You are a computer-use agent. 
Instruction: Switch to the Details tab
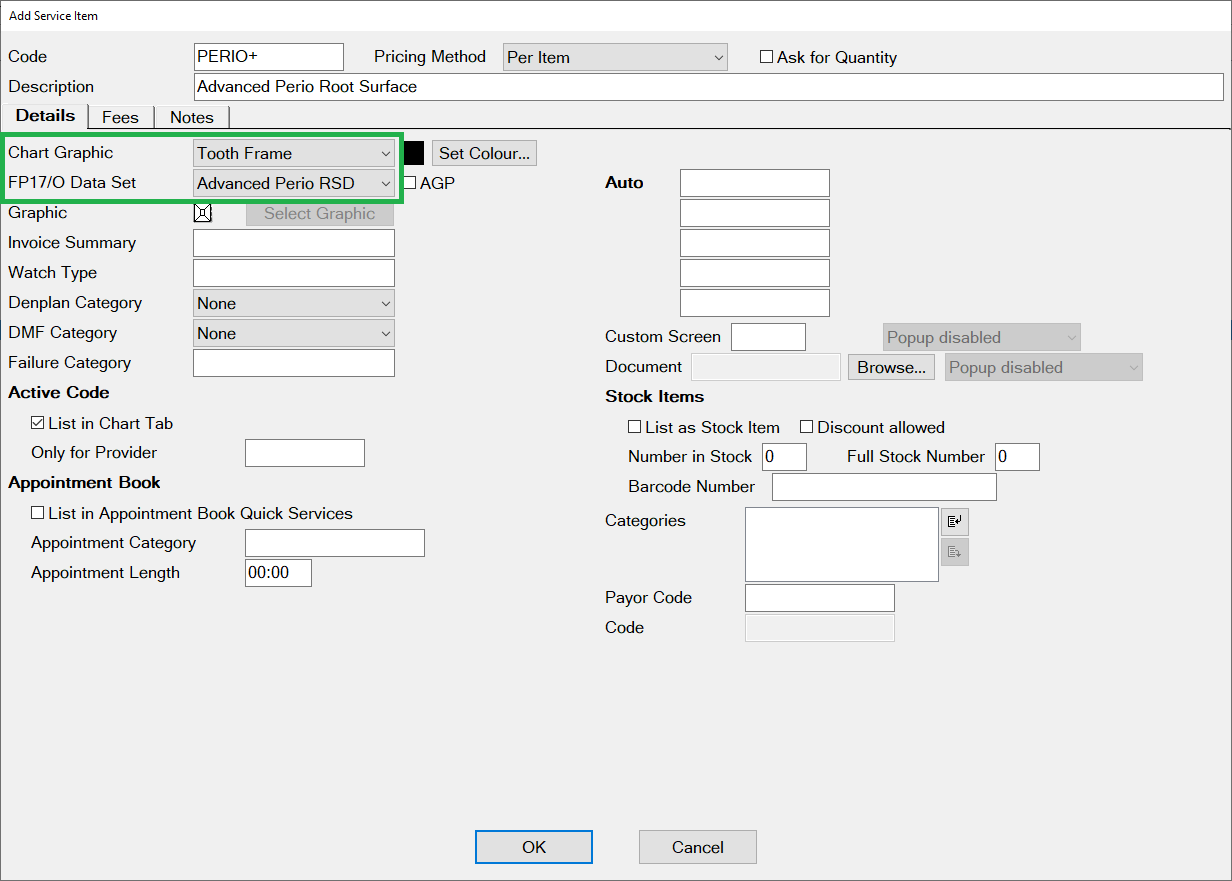(45, 116)
